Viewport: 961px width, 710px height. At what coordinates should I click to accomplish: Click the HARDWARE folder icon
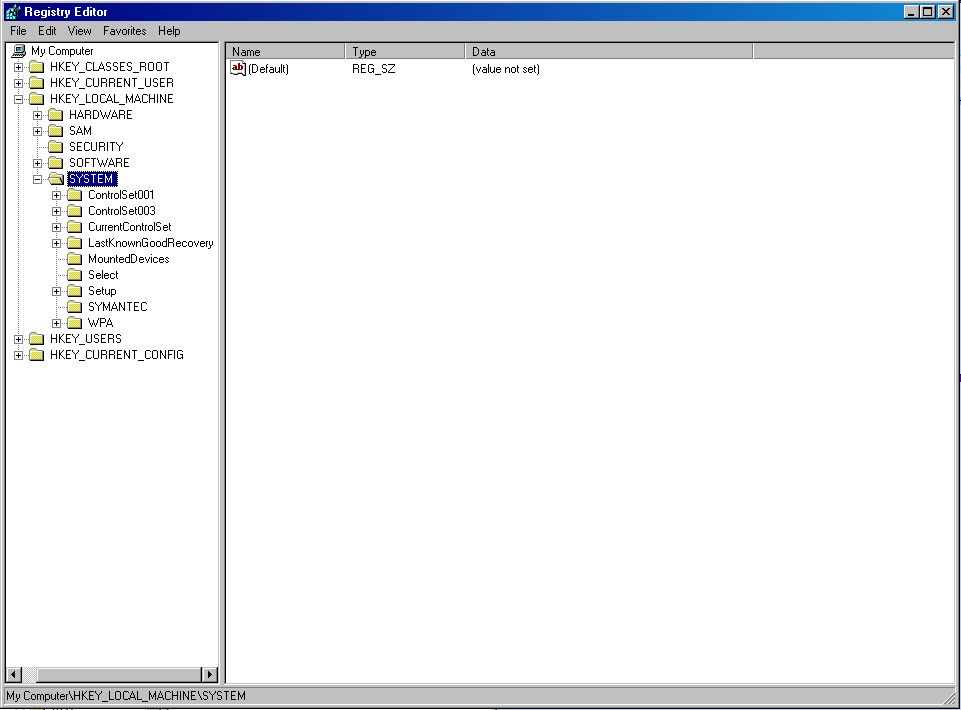pos(56,115)
